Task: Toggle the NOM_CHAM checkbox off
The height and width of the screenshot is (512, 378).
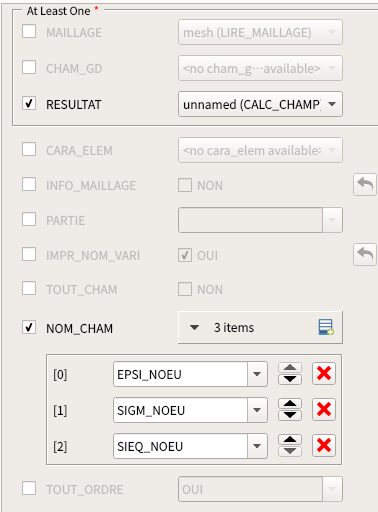Action: 29,328
